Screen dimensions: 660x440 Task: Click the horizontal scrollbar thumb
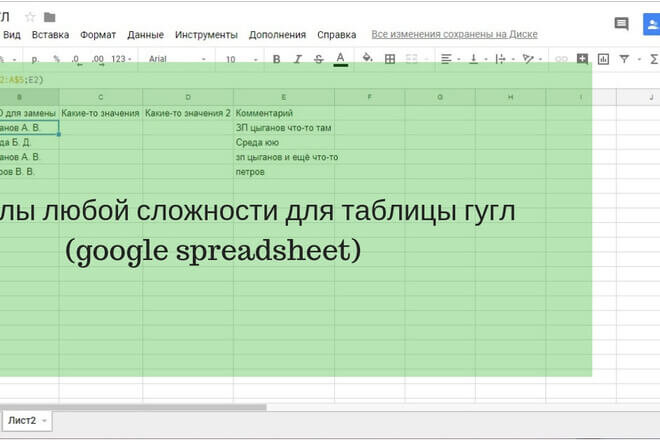(133, 407)
